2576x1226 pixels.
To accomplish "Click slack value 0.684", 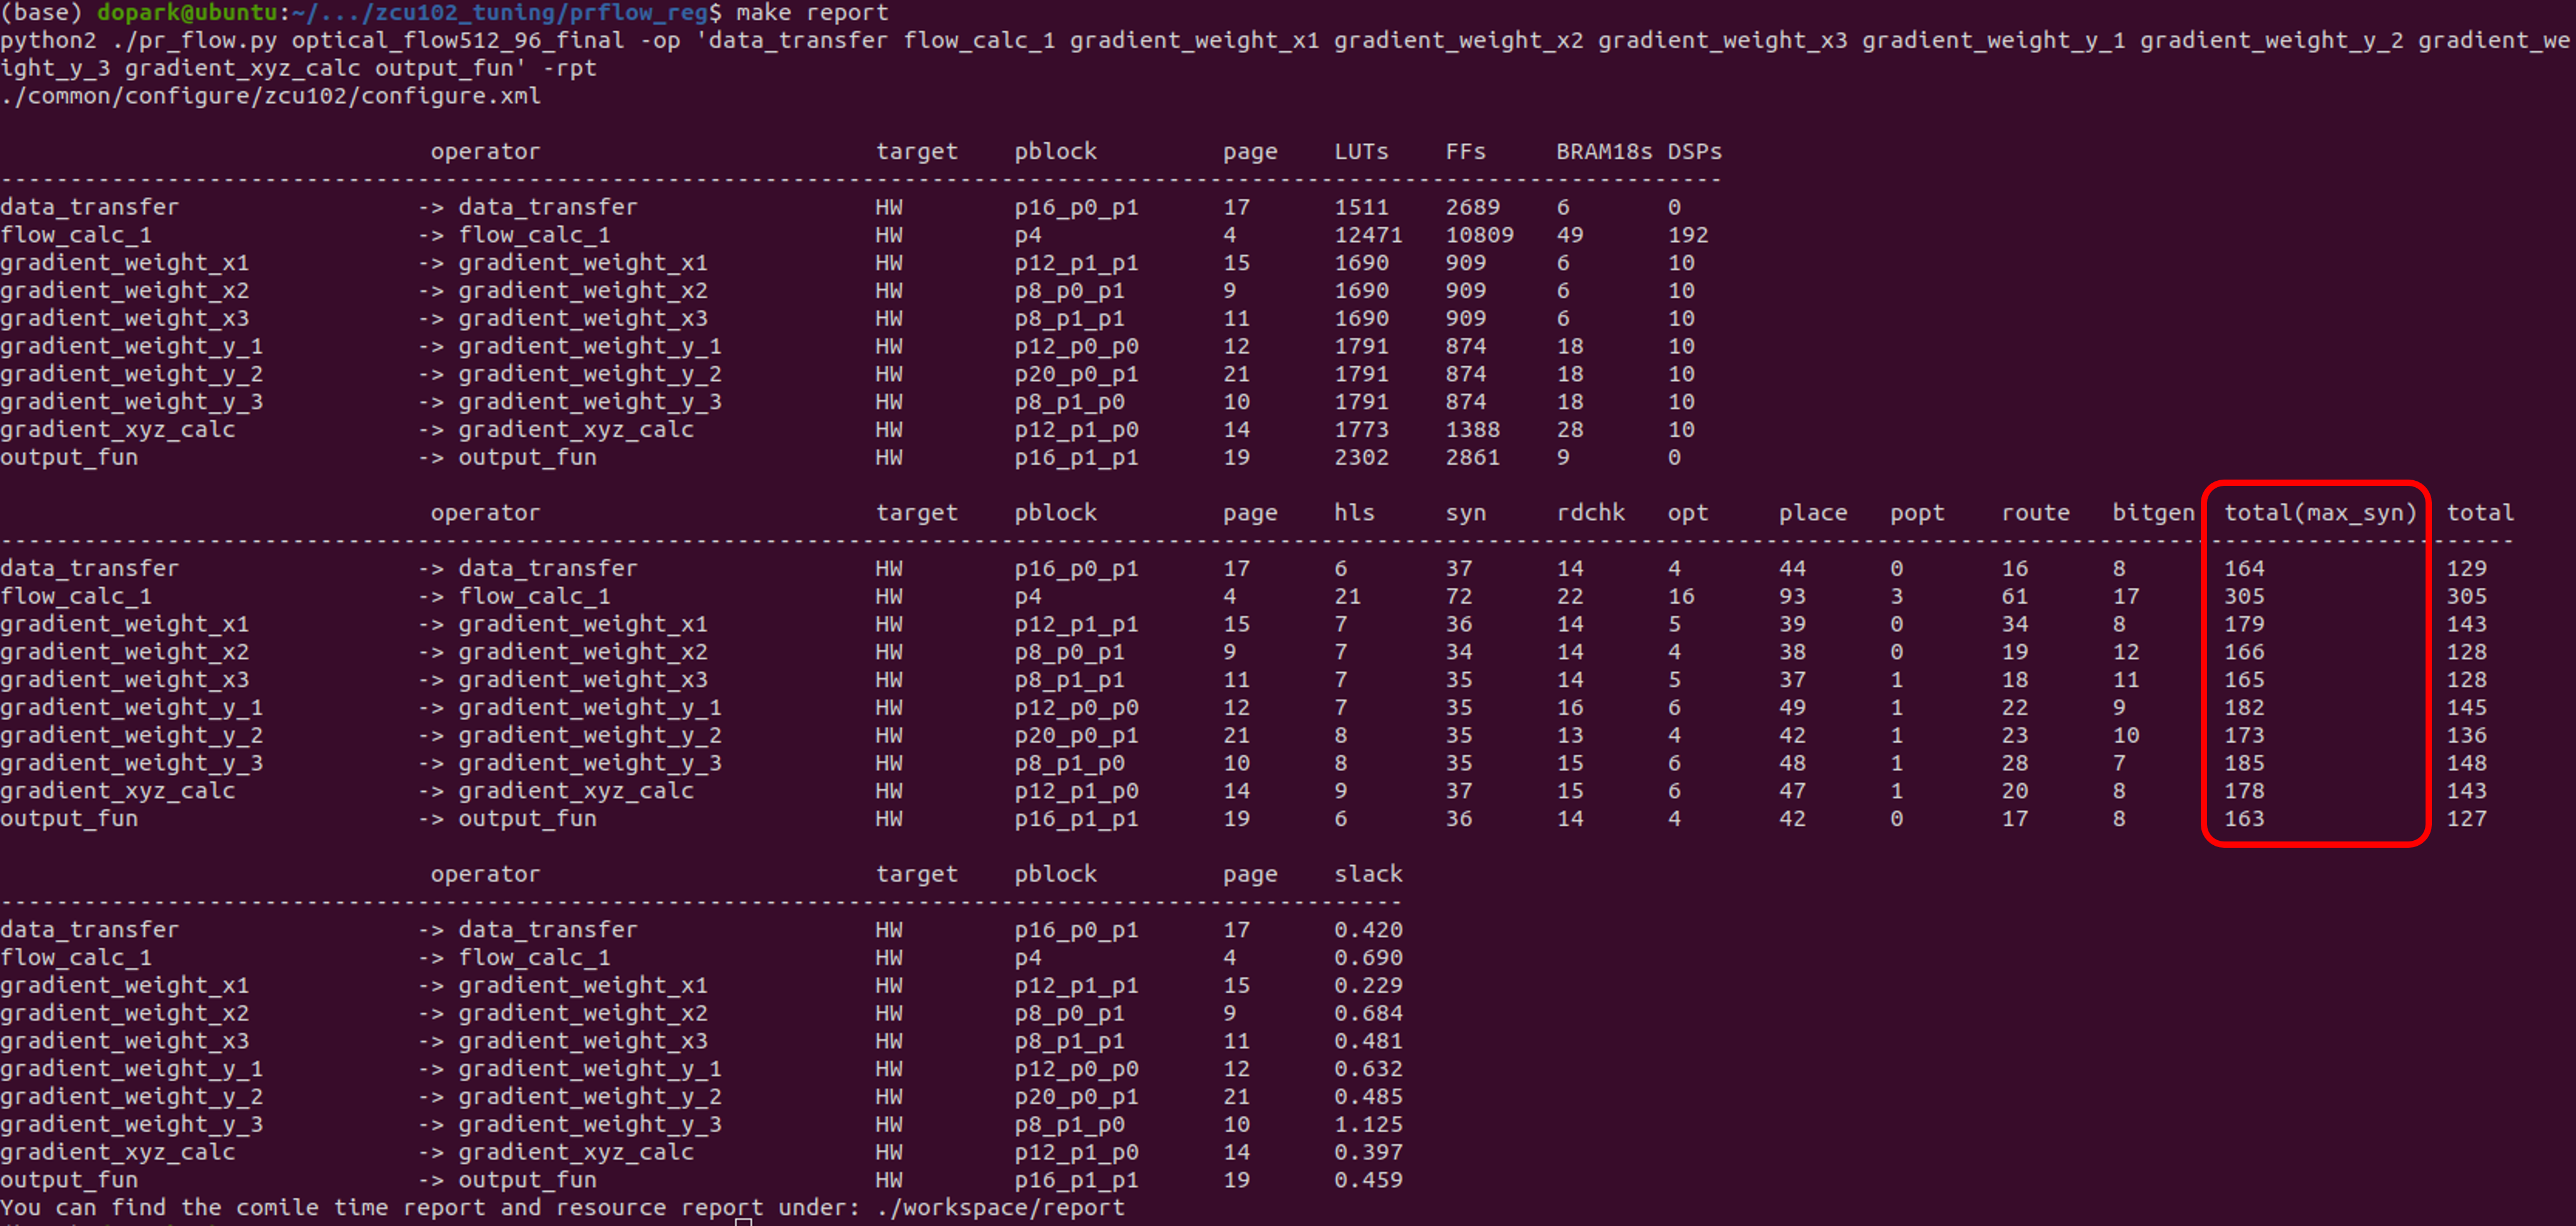I will click(x=1368, y=1013).
